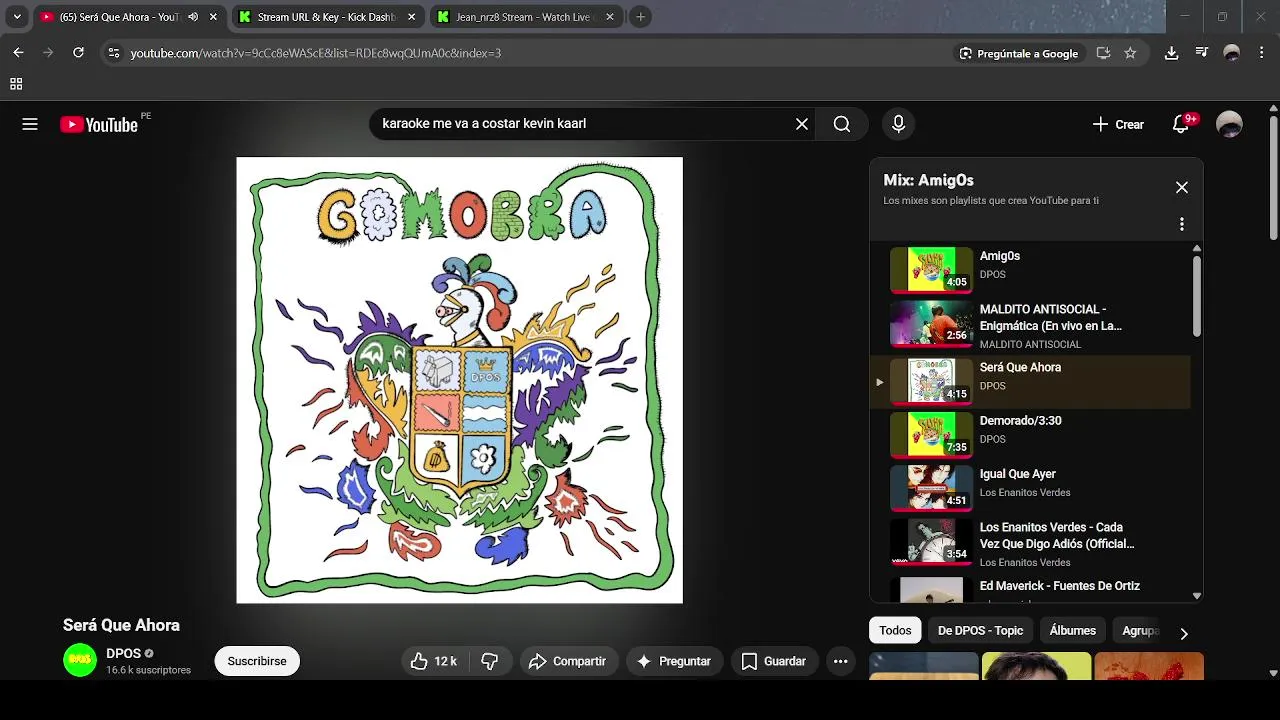Open the browser downloads icon
1280x720 pixels.
pos(1171,53)
